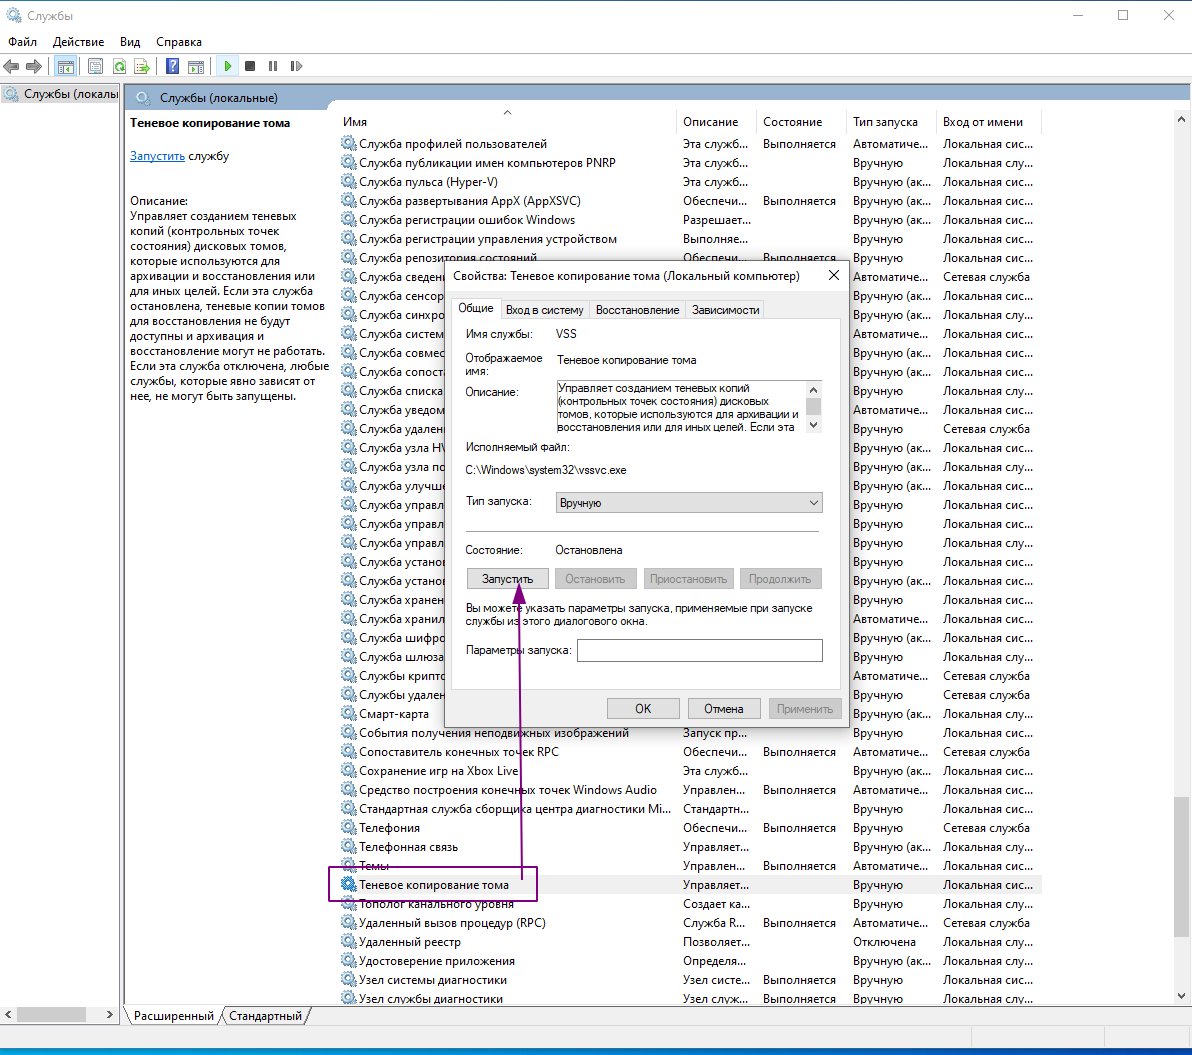Image resolution: width=1192 pixels, height=1055 pixels.
Task: Click the gear icon next to Служба пульса (Hyper-V)
Action: coord(348,181)
